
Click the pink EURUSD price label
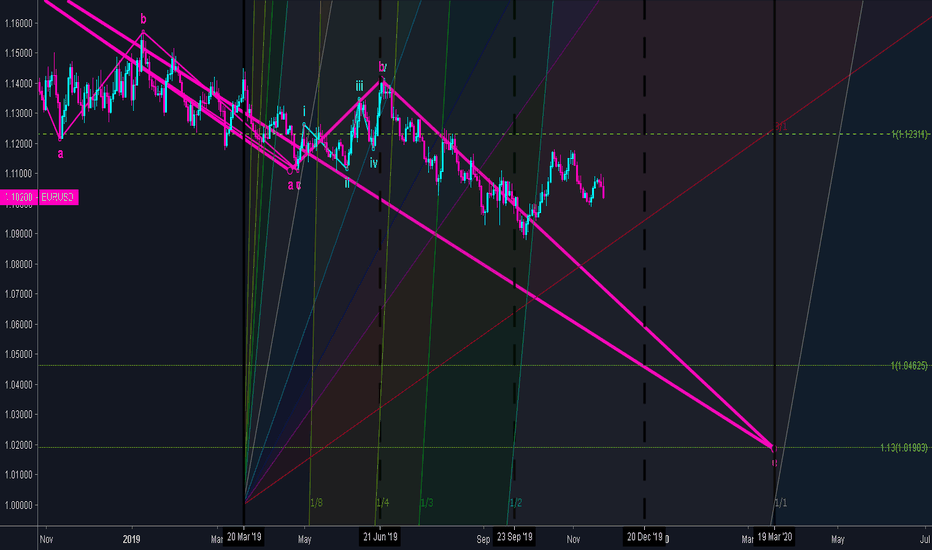(57, 199)
